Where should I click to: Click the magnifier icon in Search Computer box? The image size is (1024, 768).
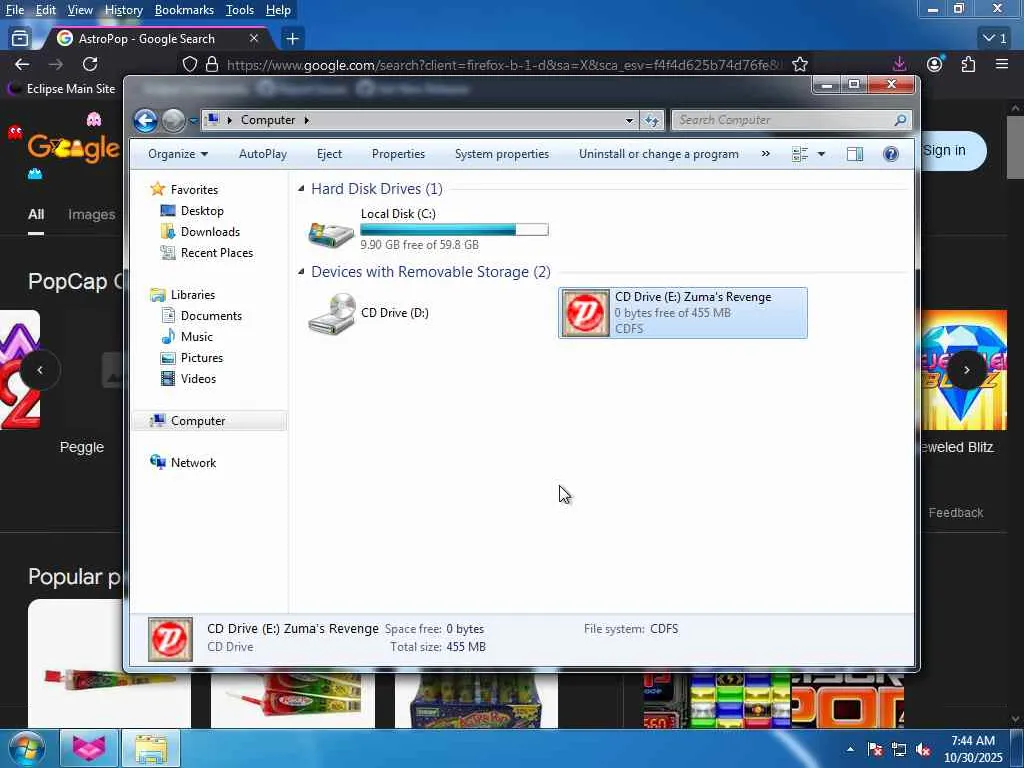(x=901, y=120)
